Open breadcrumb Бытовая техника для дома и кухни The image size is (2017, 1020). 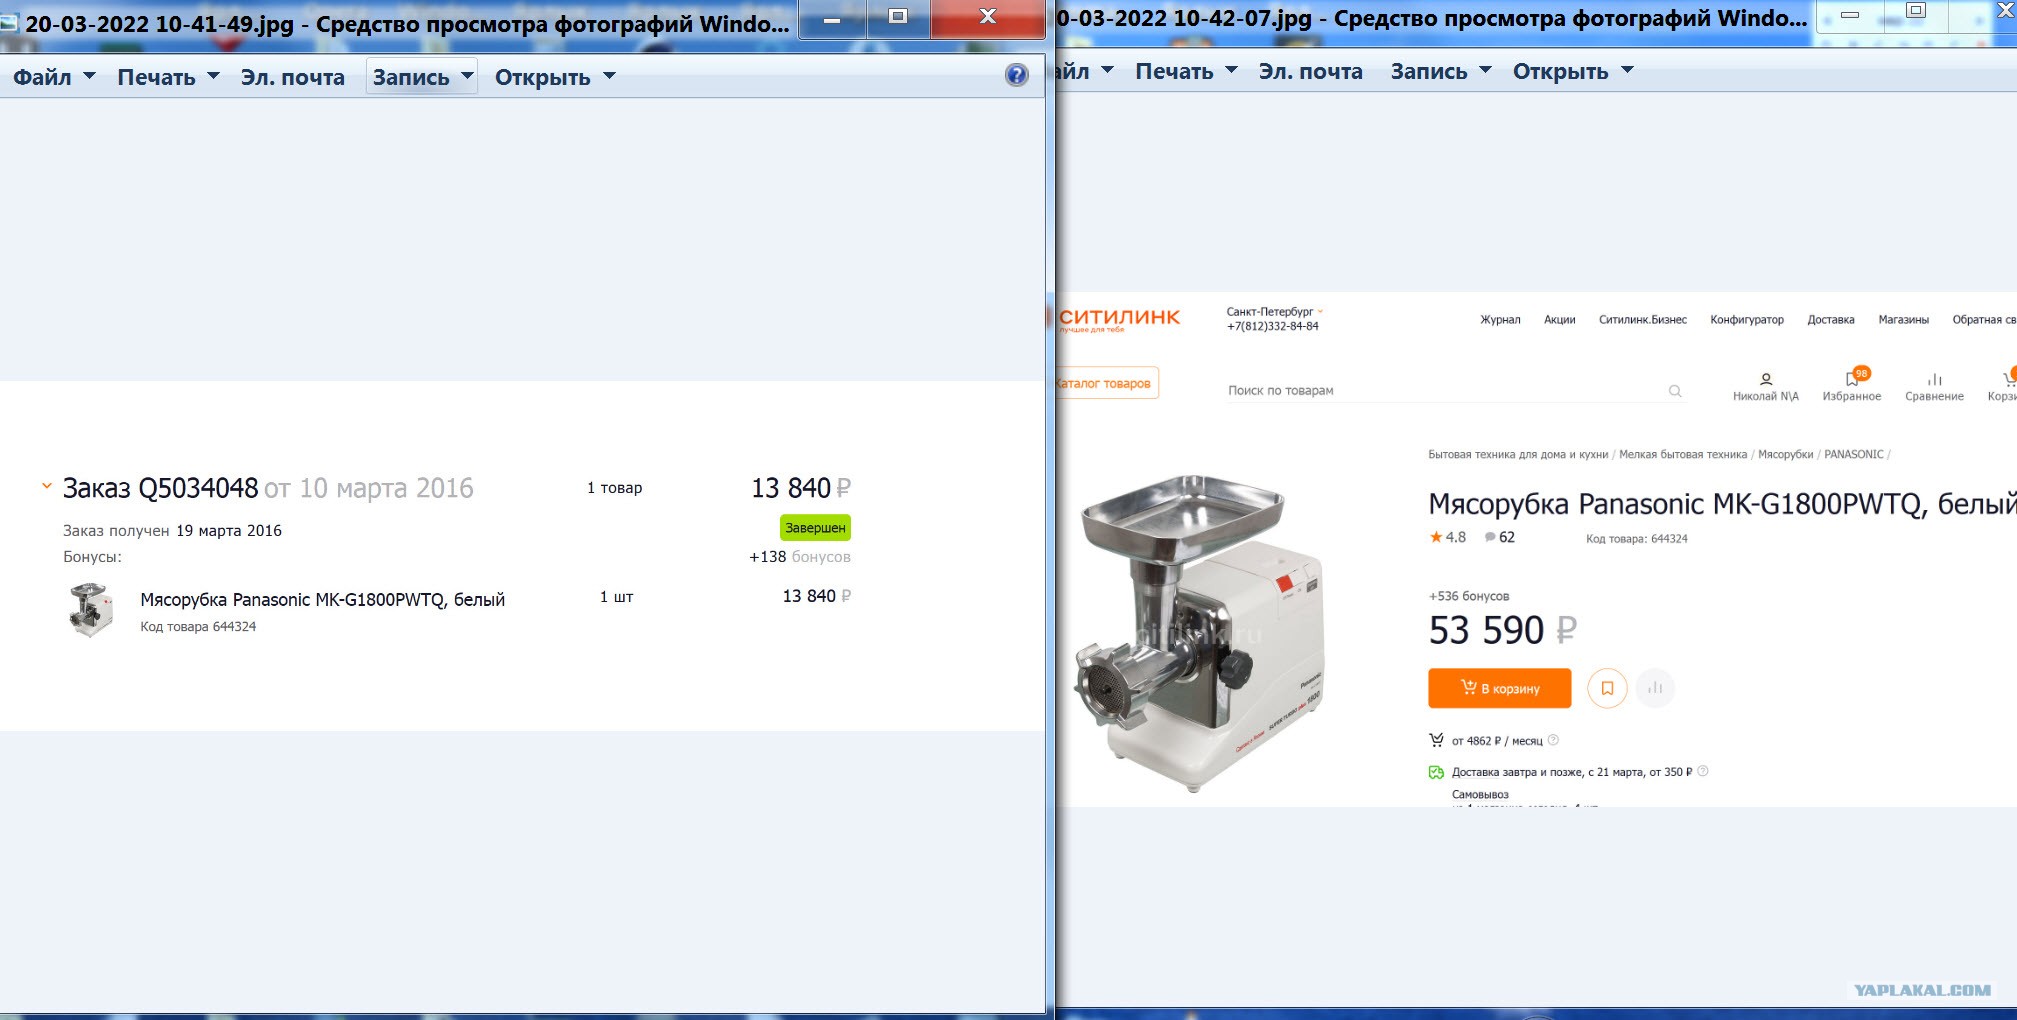tap(1518, 455)
